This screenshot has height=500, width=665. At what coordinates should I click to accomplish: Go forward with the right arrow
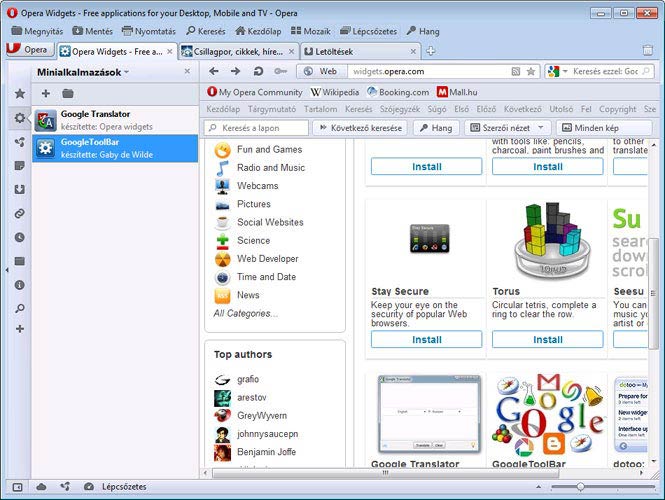(235, 71)
